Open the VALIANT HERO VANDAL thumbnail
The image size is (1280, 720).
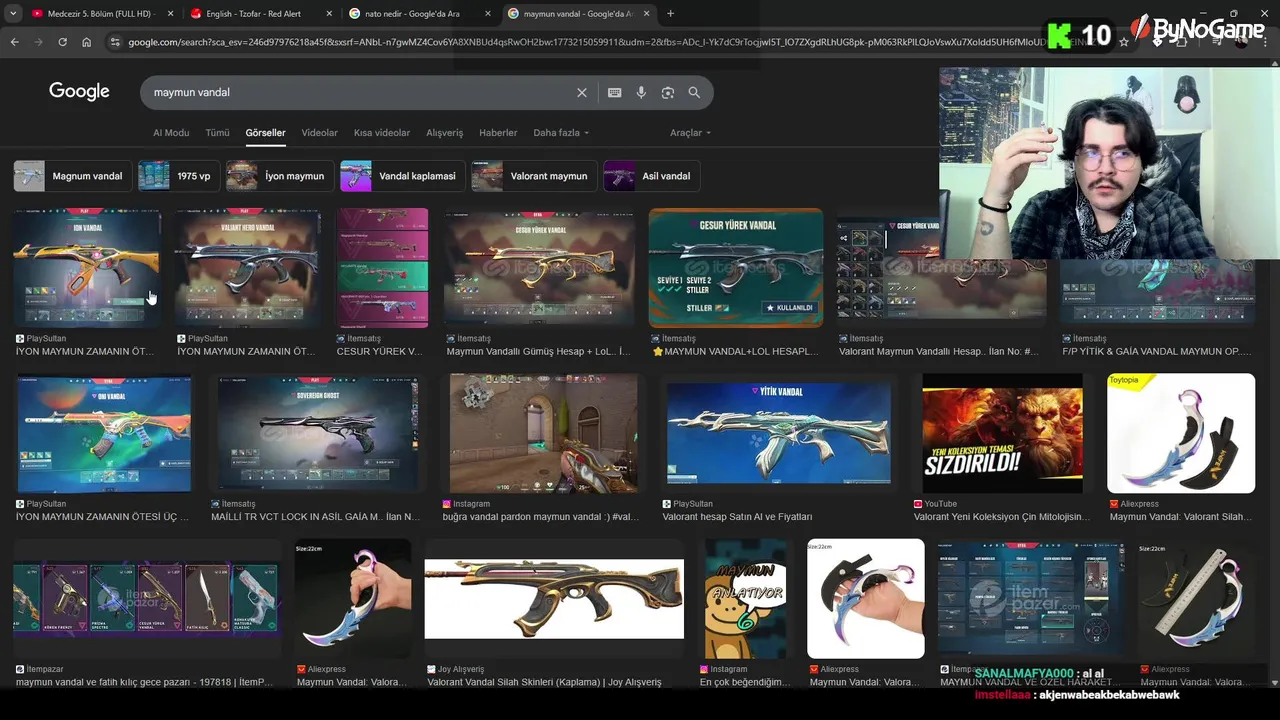coord(248,268)
